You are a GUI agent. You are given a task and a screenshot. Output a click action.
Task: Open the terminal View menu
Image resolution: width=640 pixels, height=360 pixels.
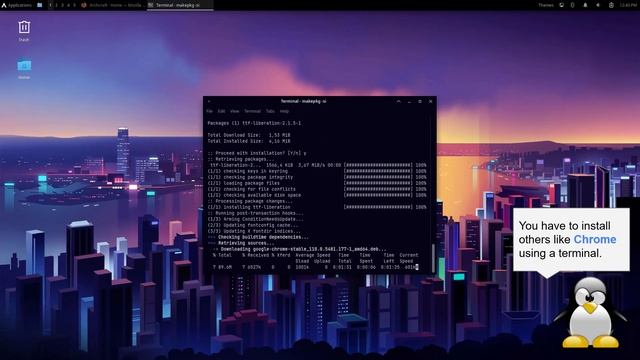(x=234, y=111)
